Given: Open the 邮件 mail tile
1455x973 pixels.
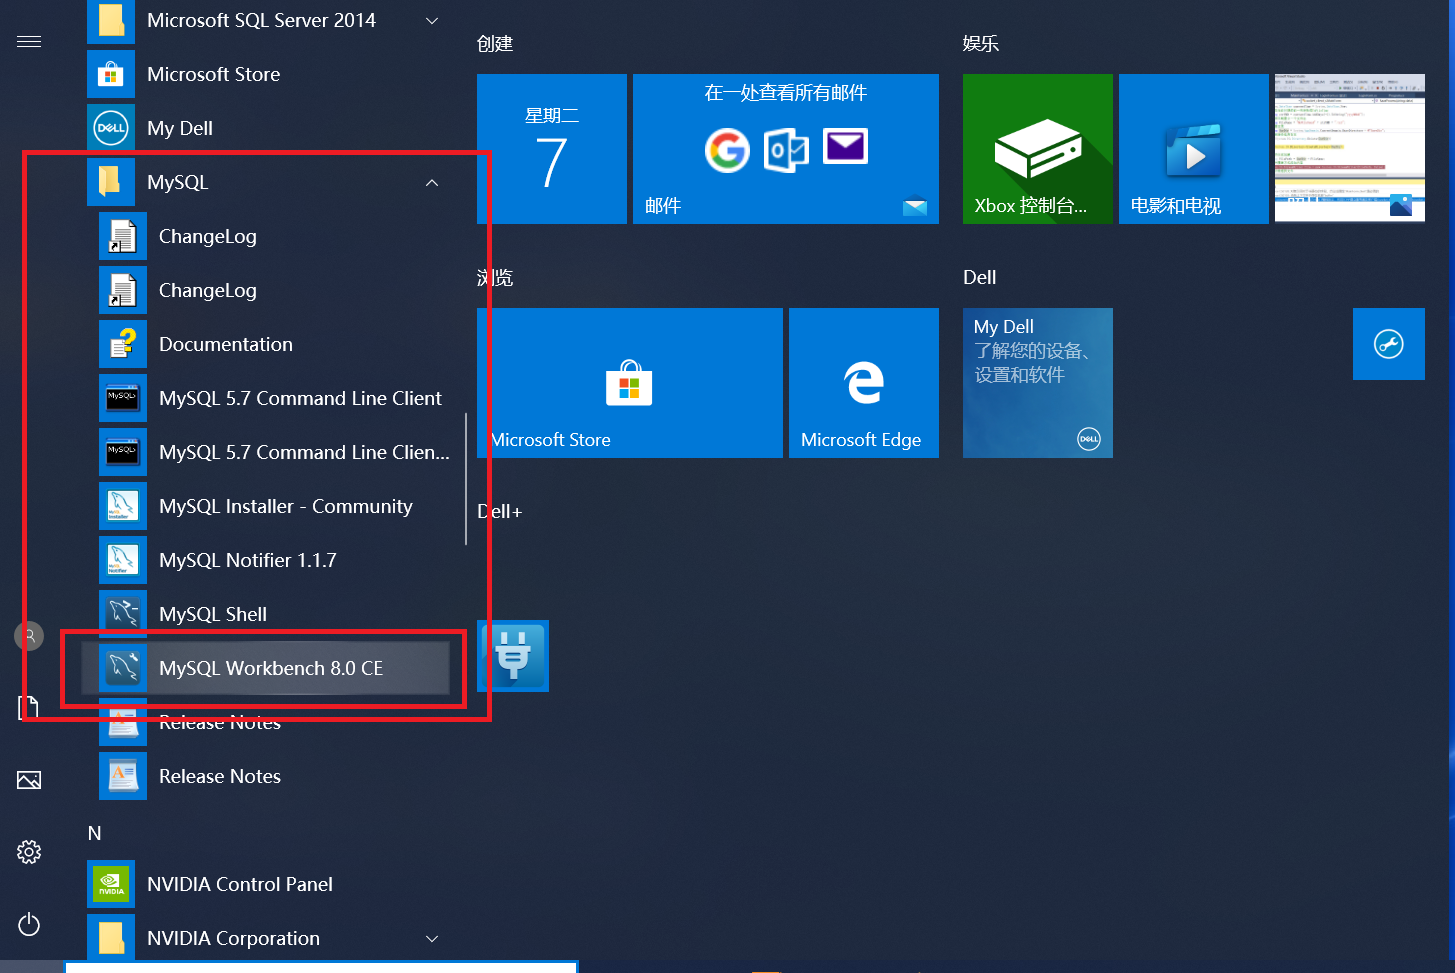Looking at the screenshot, I should pyautogui.click(x=786, y=149).
